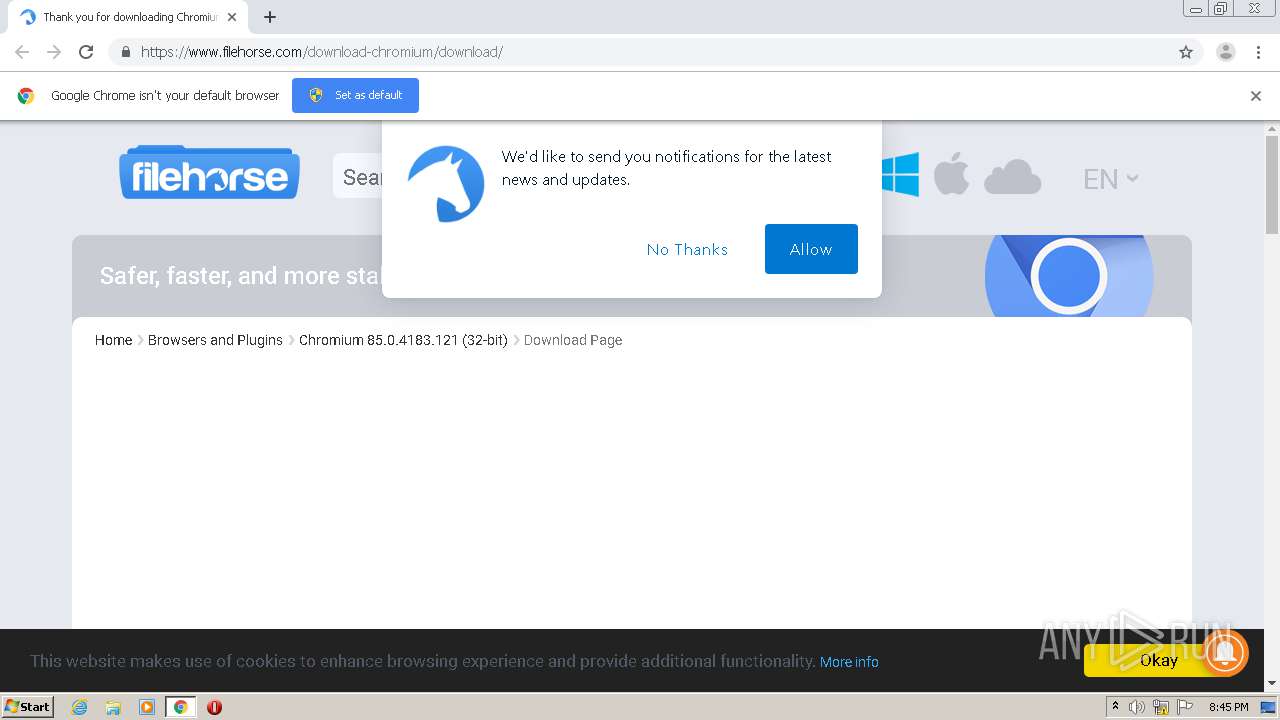Image resolution: width=1280 pixels, height=720 pixels.
Task: Click the browser forward arrow
Action: click(54, 52)
